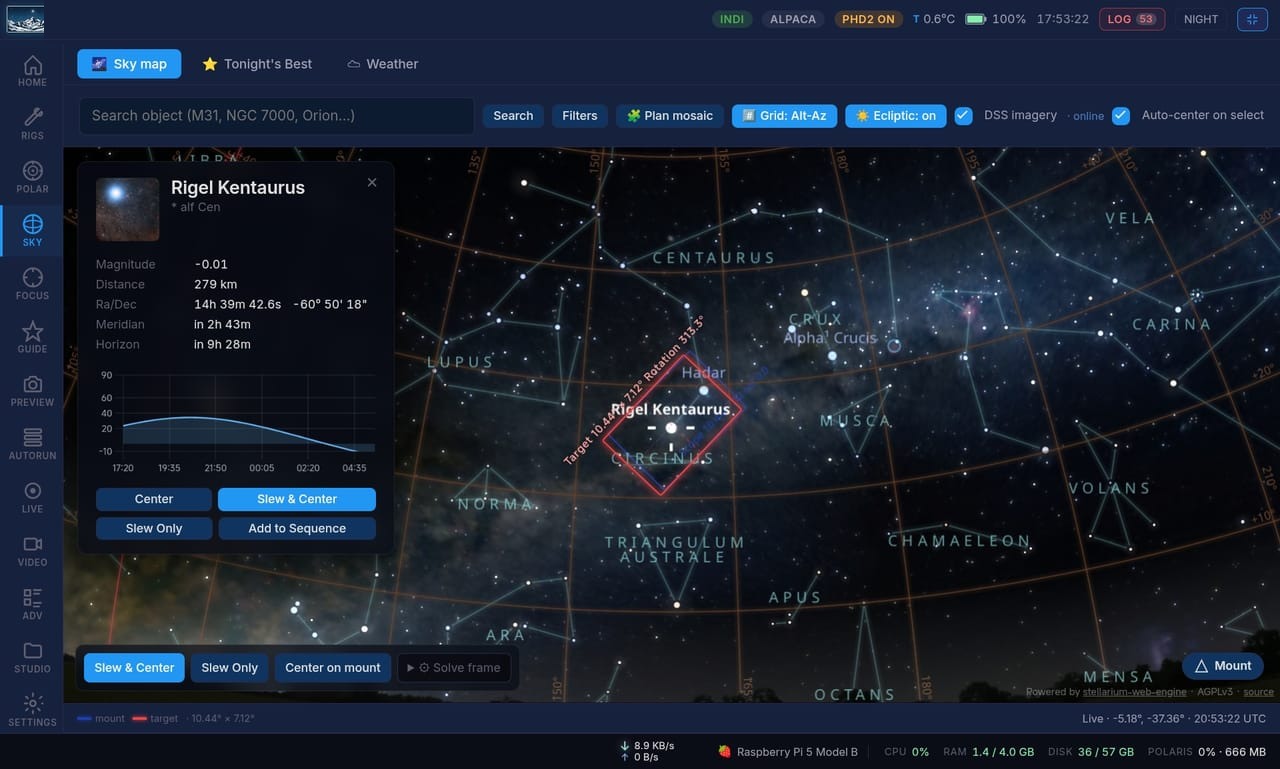Click the TRIANGULUM AUSTRALE label
1280x769 pixels.
pyautogui.click(x=674, y=550)
